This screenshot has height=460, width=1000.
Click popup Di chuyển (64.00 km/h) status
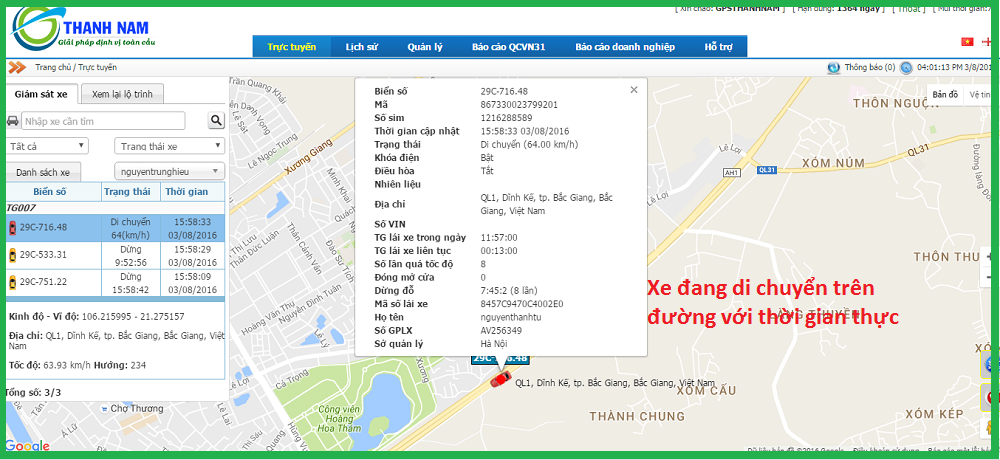[529, 144]
